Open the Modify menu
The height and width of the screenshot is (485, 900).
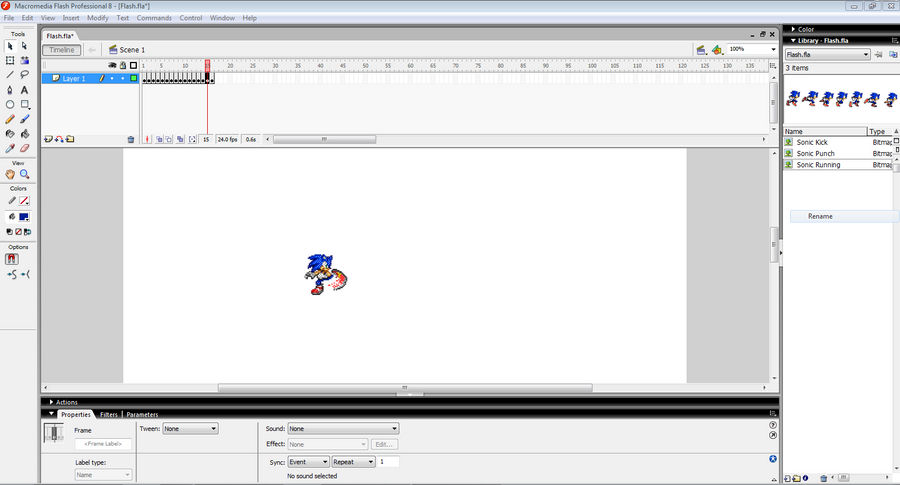[98, 18]
